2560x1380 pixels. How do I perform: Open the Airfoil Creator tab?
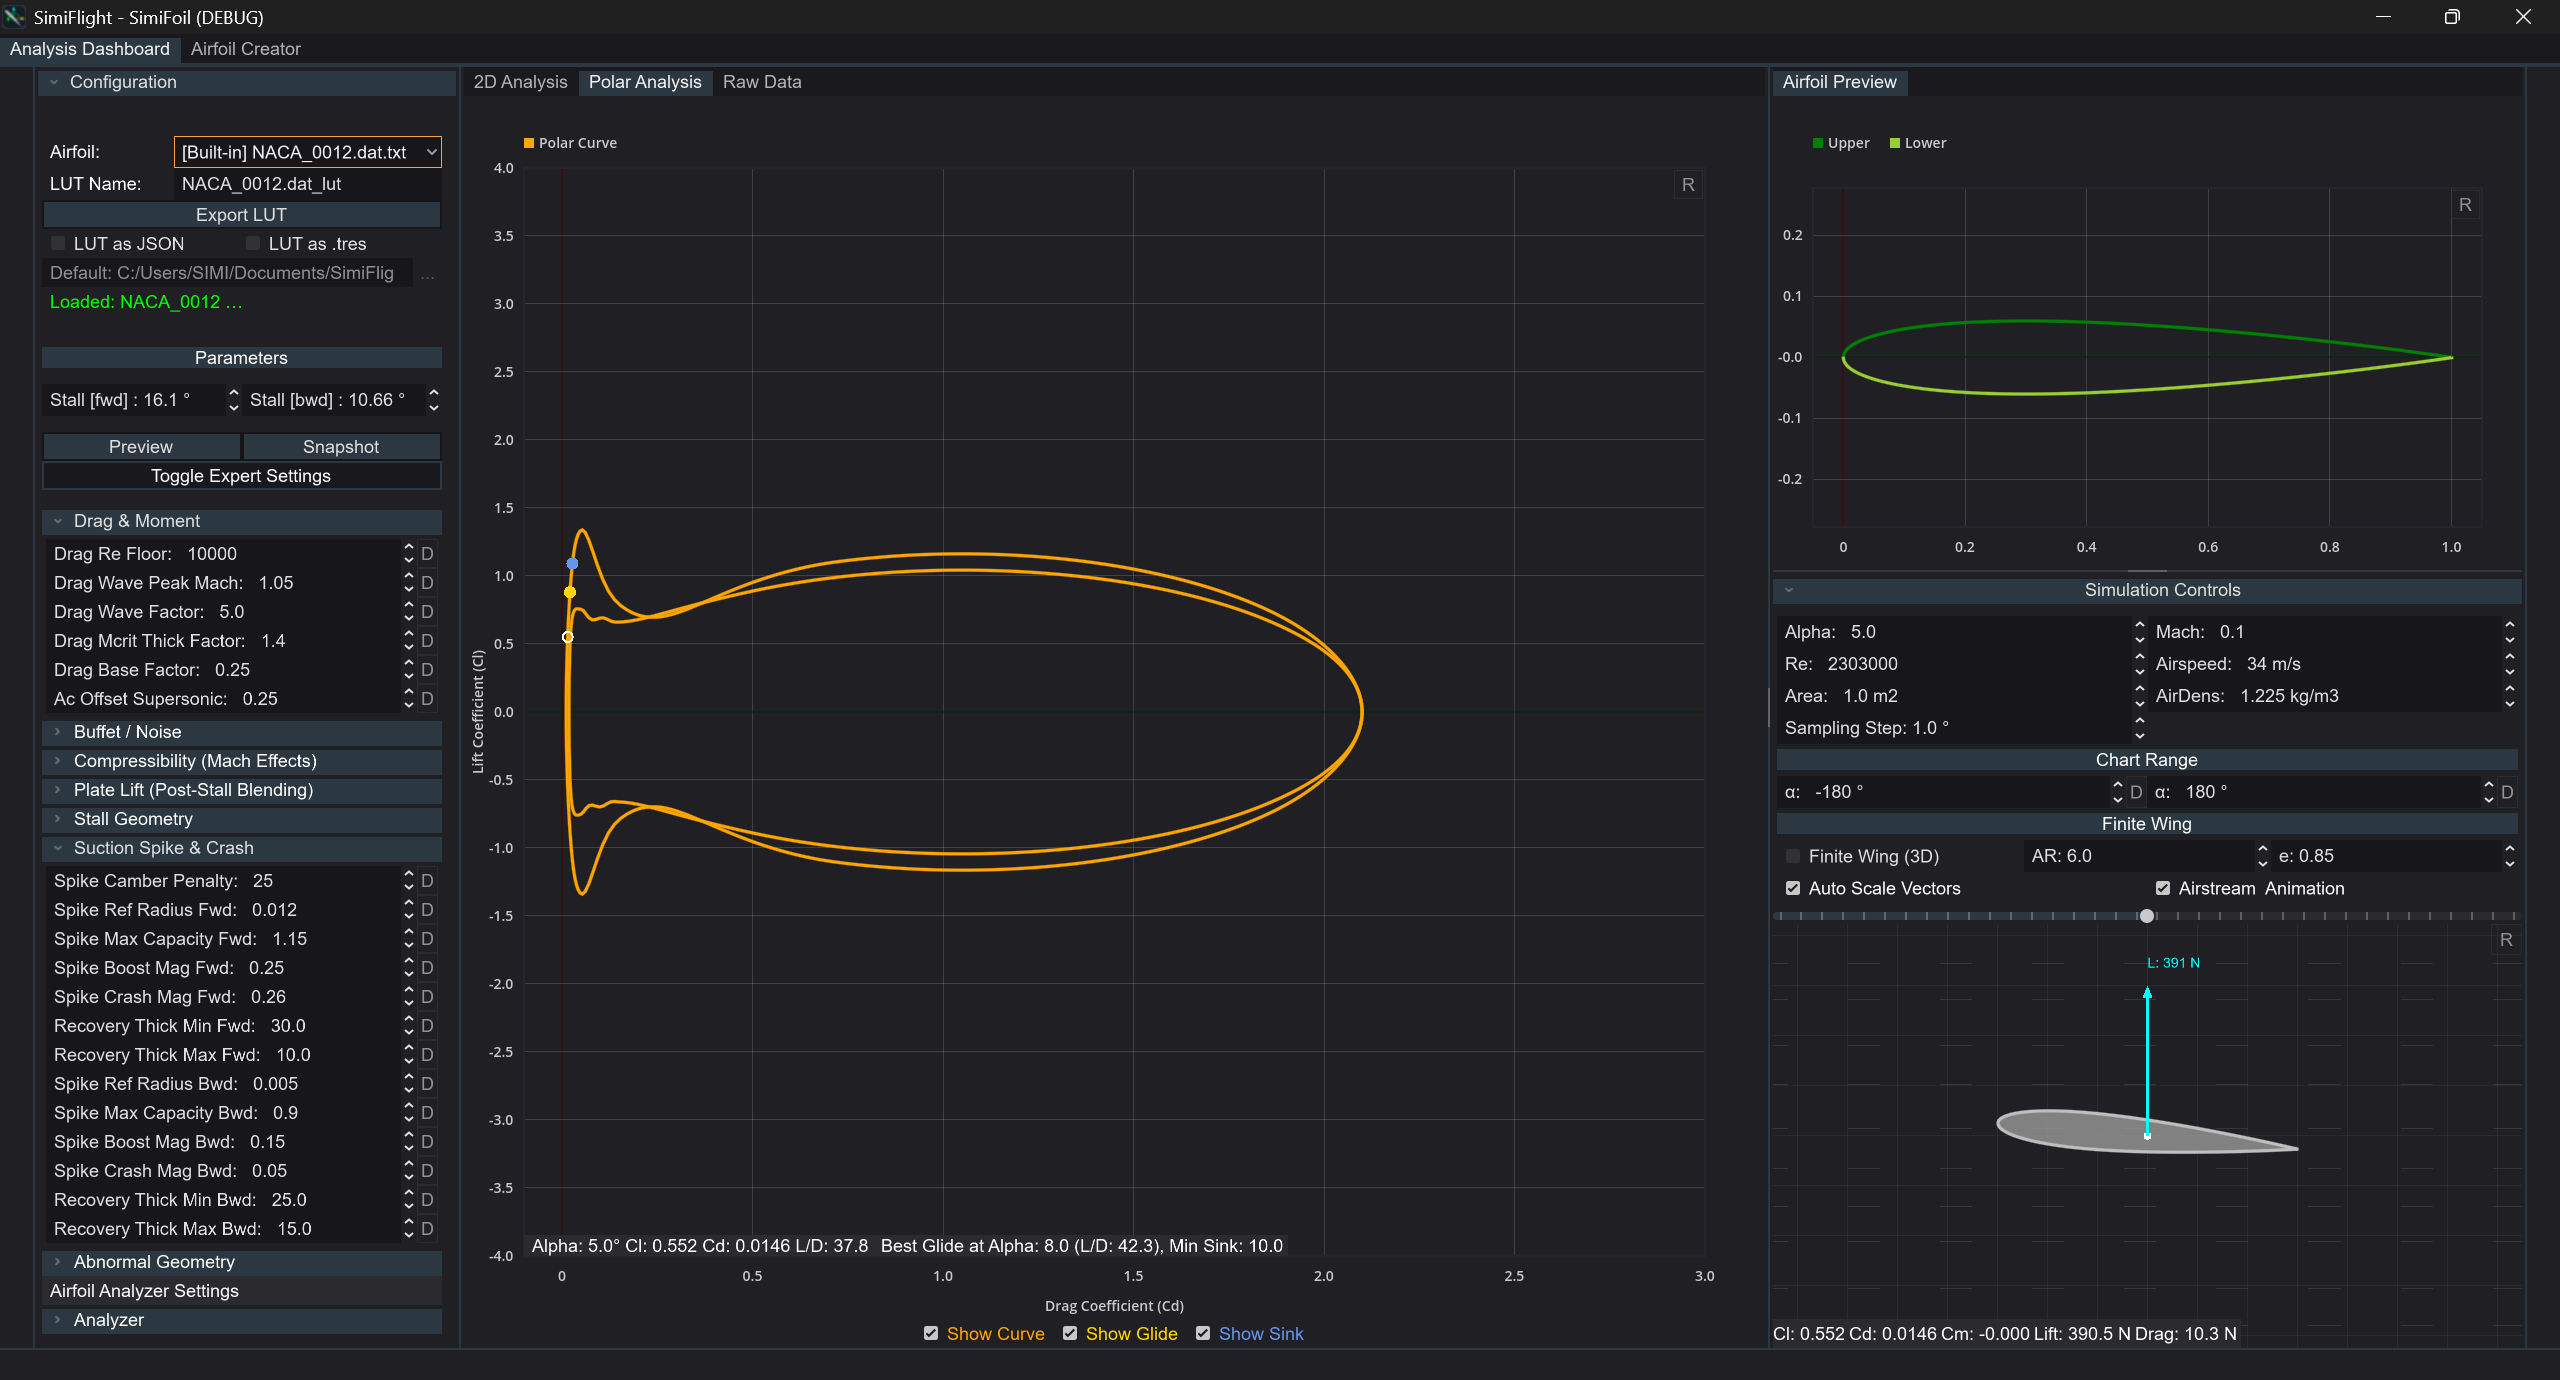coord(245,49)
